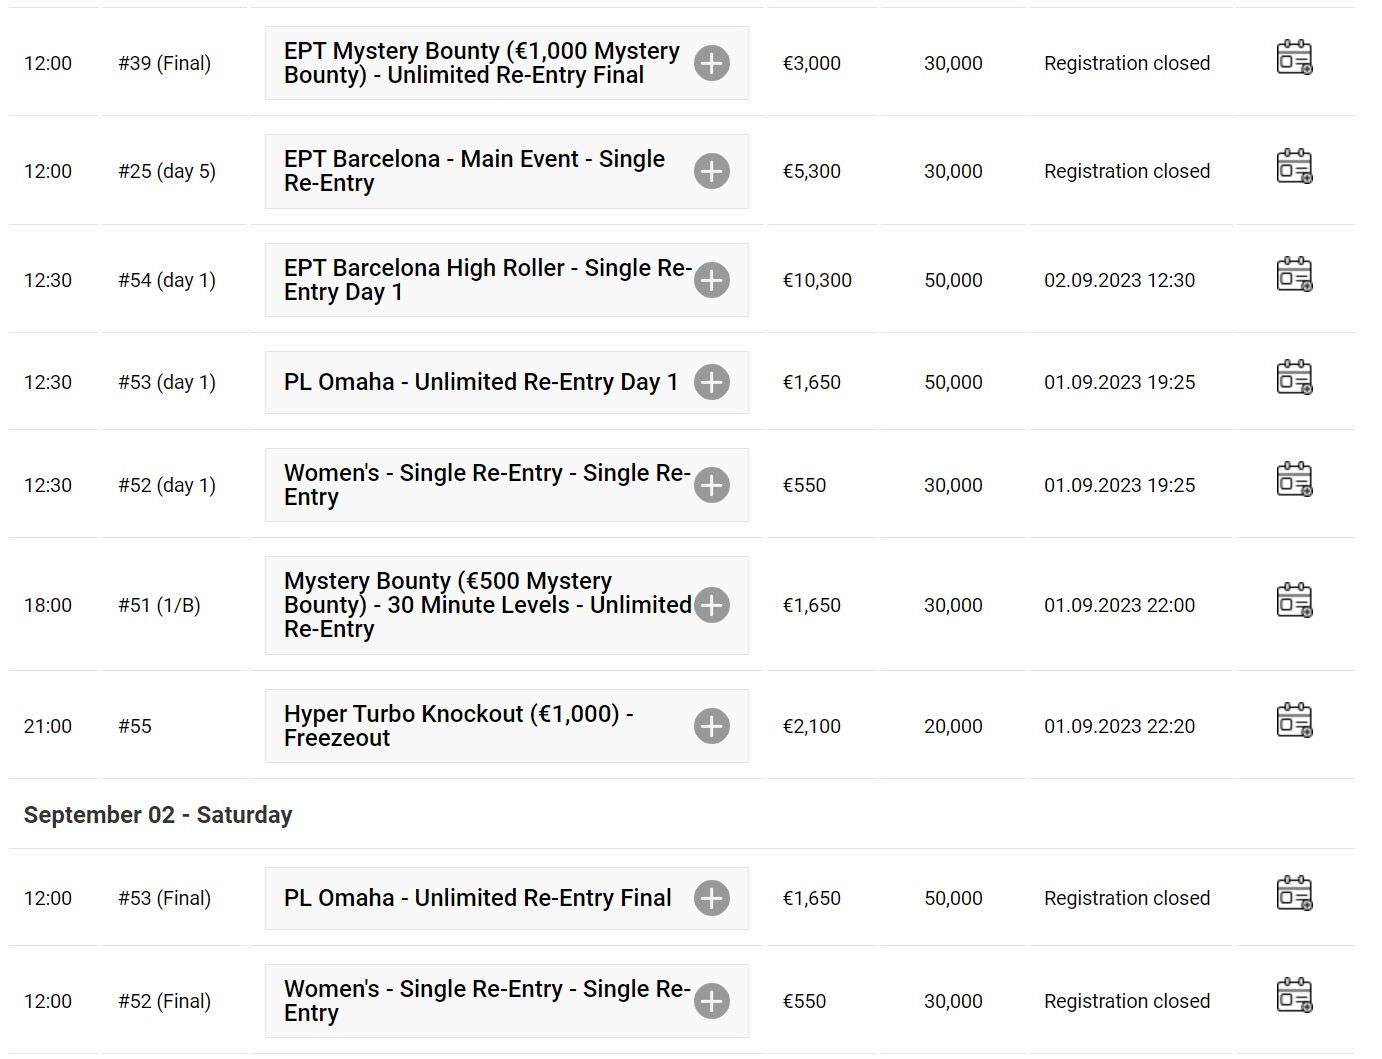
Task: Expand EPT Mystery Bounty Final details with plus
Action: tap(712, 63)
